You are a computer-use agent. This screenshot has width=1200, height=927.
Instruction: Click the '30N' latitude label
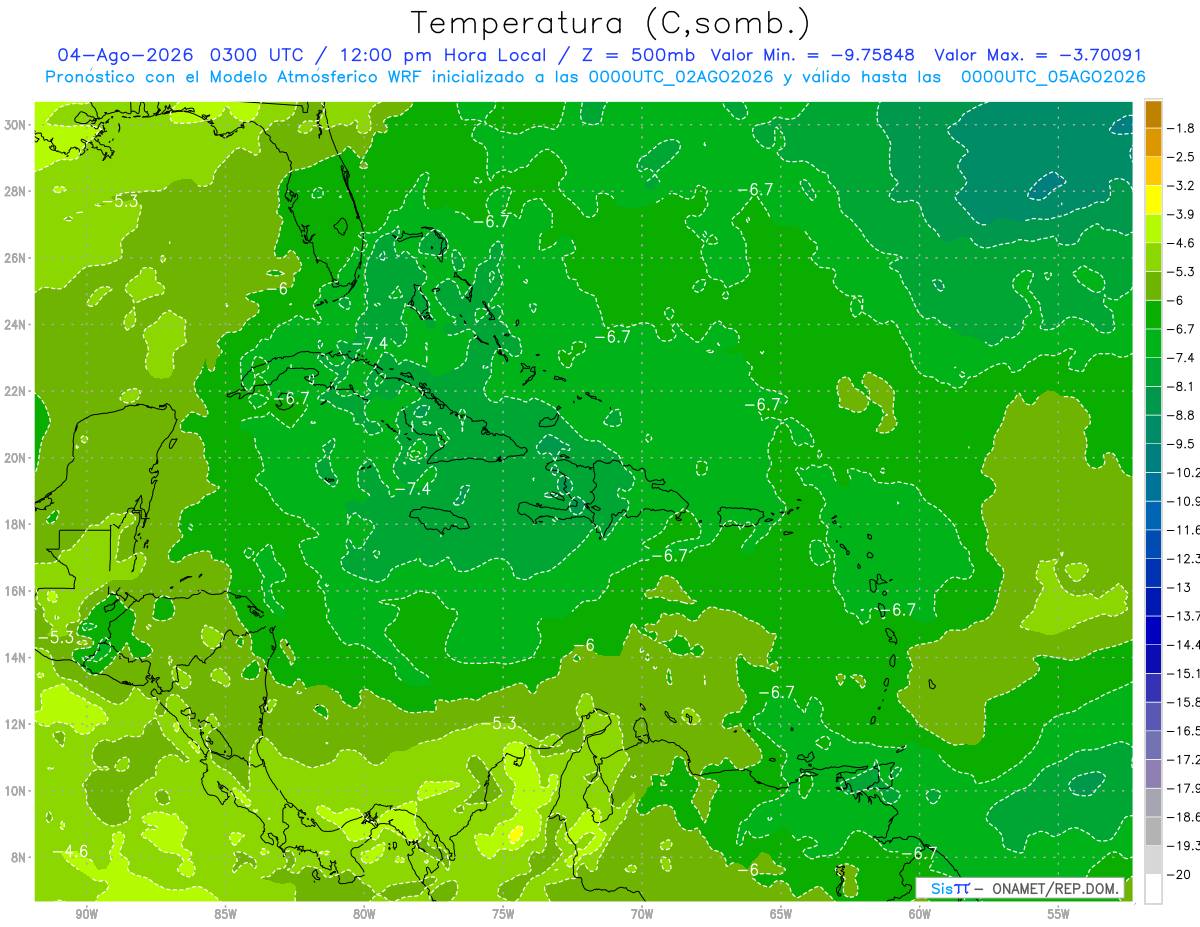point(16,125)
